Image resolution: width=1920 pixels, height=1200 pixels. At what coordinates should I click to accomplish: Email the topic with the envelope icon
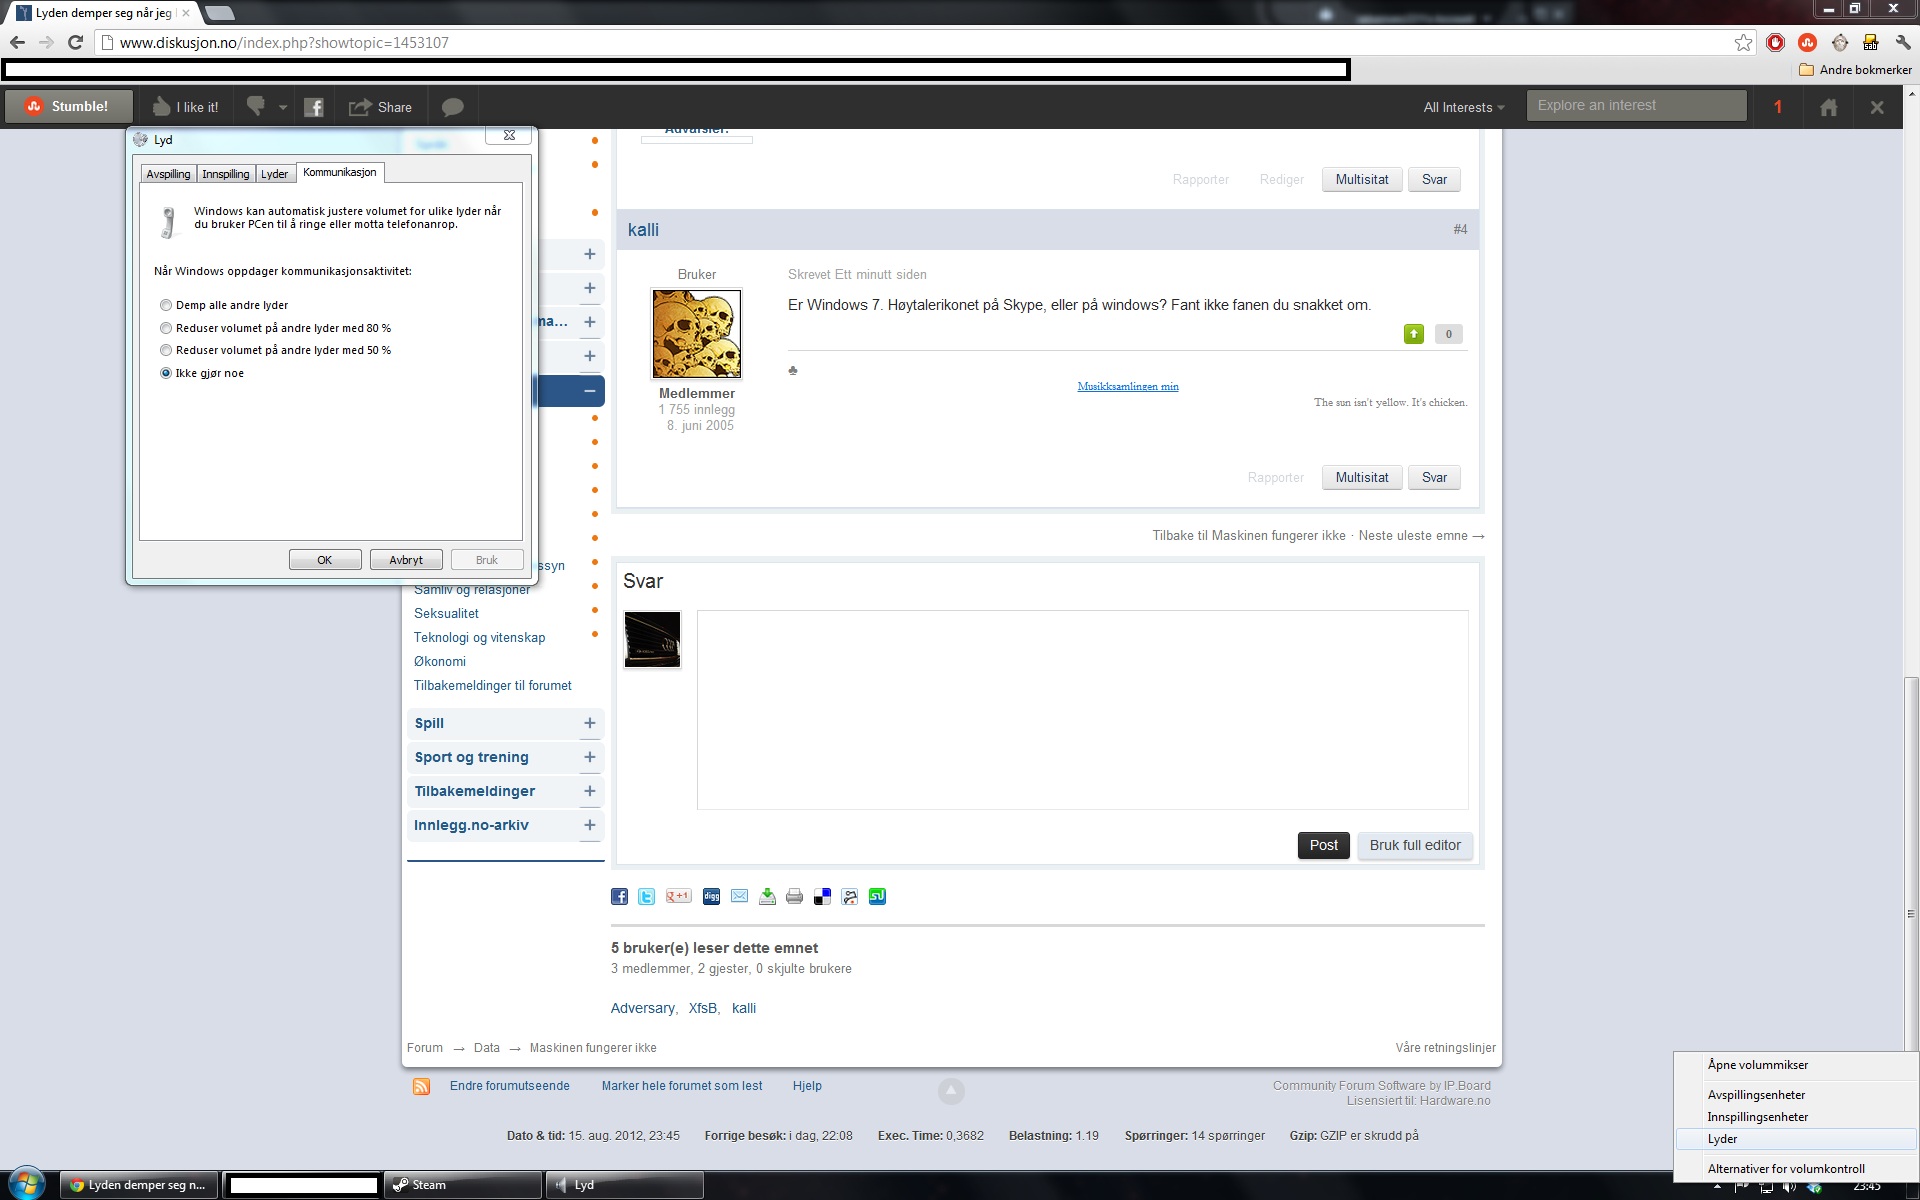pyautogui.click(x=739, y=896)
